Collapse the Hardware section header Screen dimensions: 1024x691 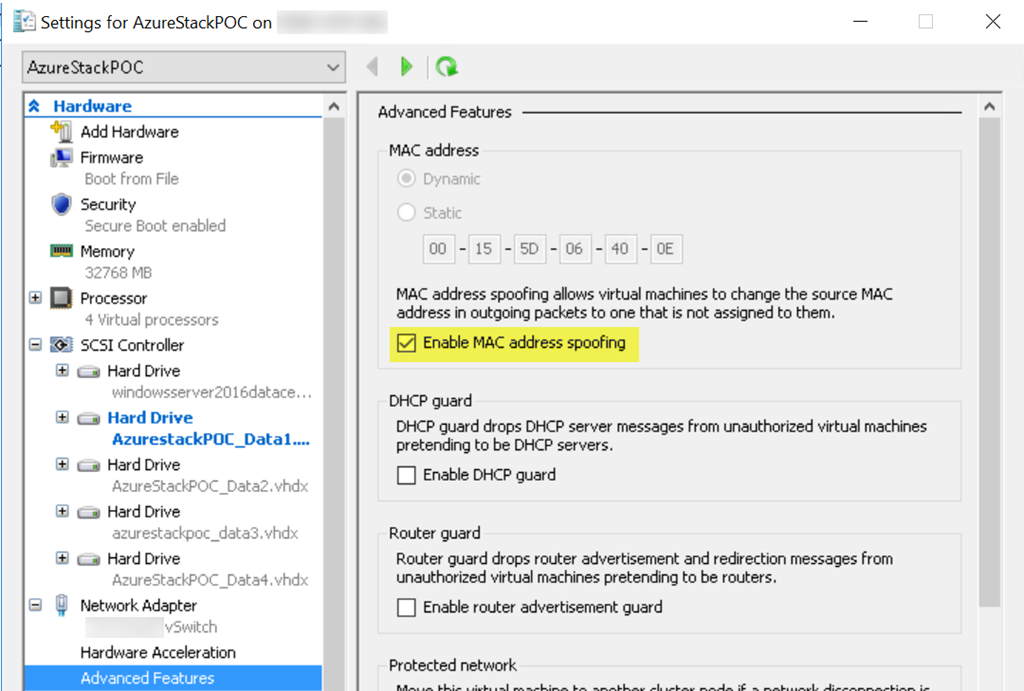click(x=34, y=106)
